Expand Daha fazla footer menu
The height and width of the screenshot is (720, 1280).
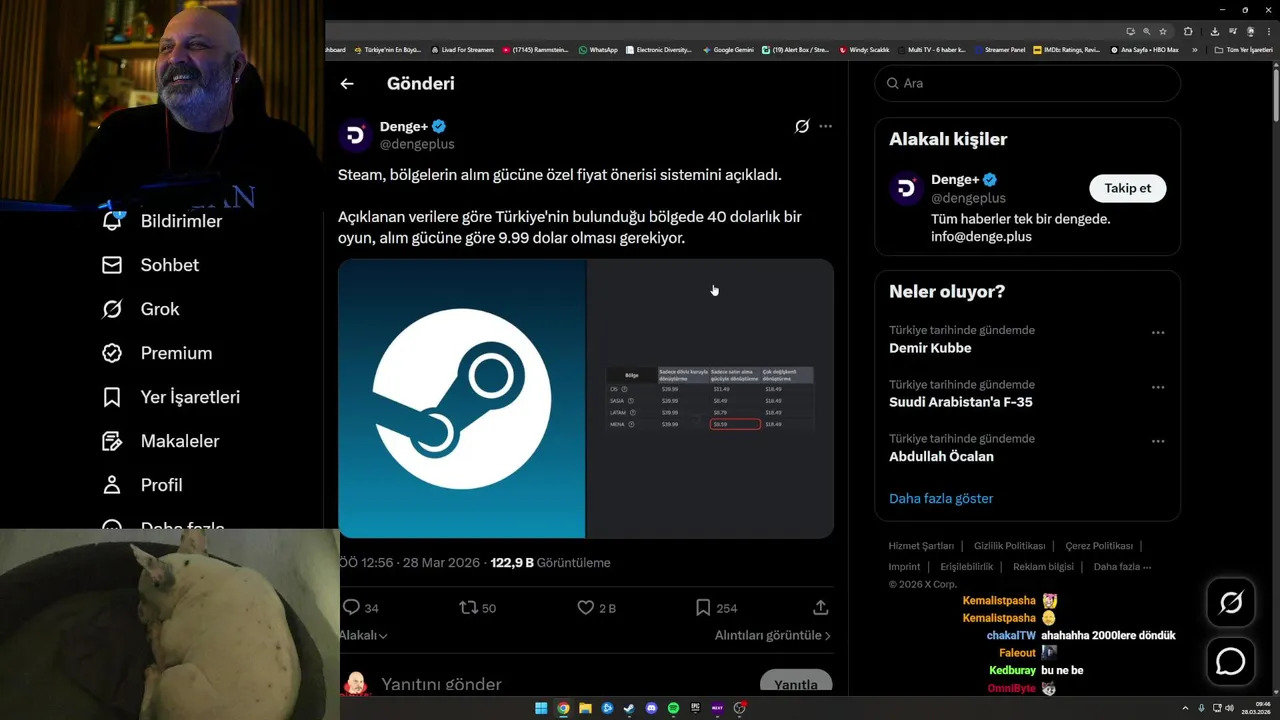pos(1122,566)
